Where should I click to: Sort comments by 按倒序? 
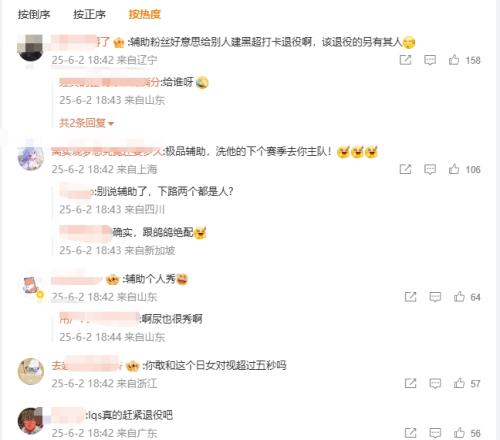34,14
